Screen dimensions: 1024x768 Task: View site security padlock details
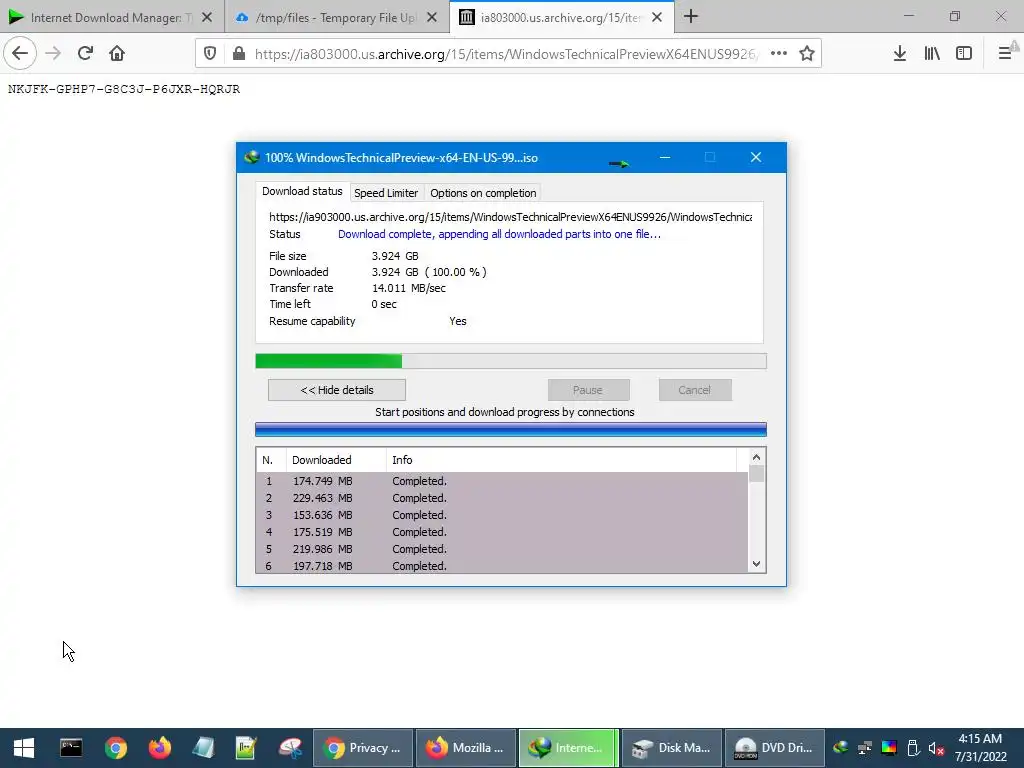click(239, 54)
